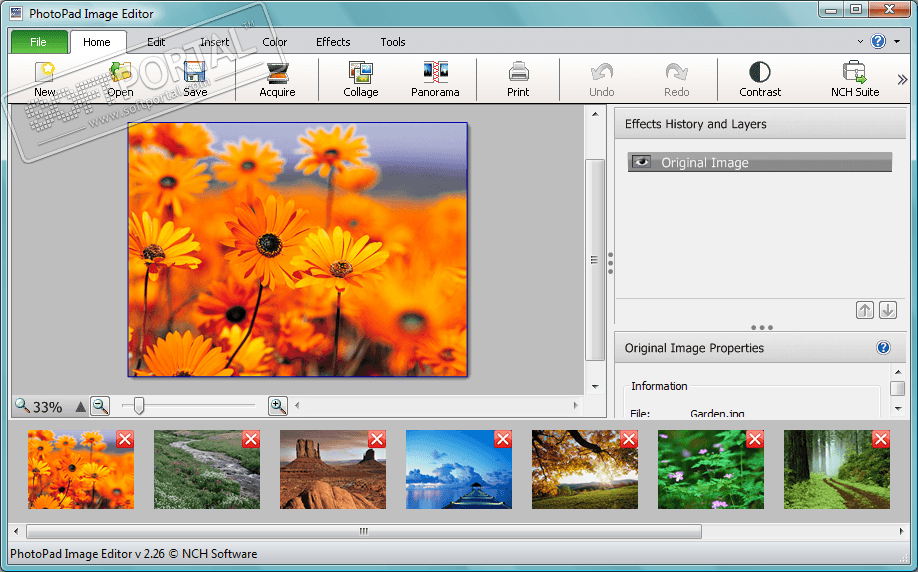Screen dimensions: 918x572
Task: Close the forest path thumbnail
Action: click(881, 439)
